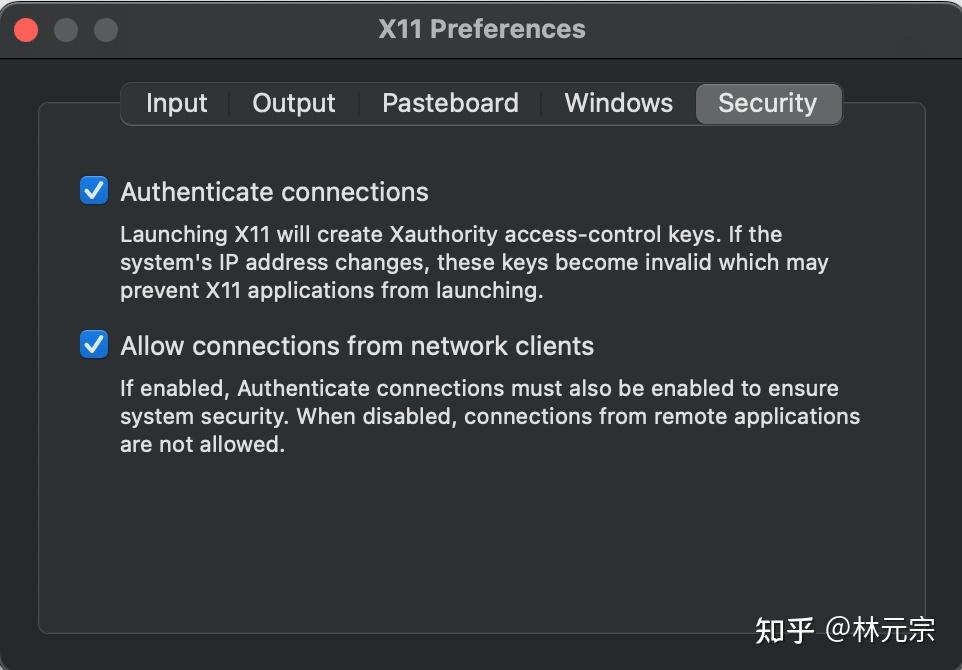
Task: Disable connections from network clients
Action: pyautogui.click(x=93, y=344)
